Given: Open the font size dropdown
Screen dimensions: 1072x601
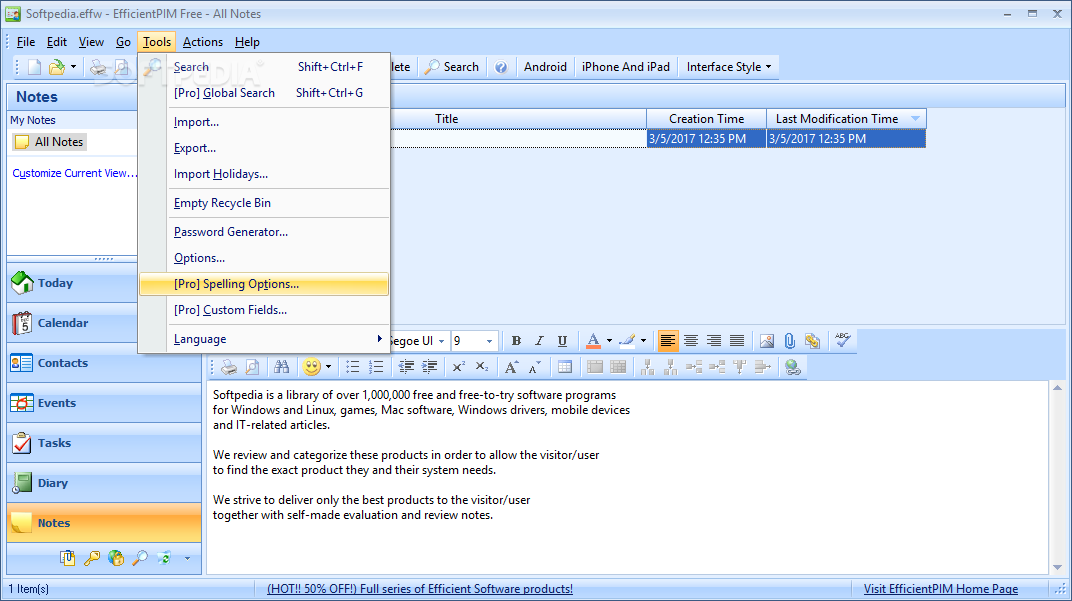Looking at the screenshot, I should [x=489, y=341].
